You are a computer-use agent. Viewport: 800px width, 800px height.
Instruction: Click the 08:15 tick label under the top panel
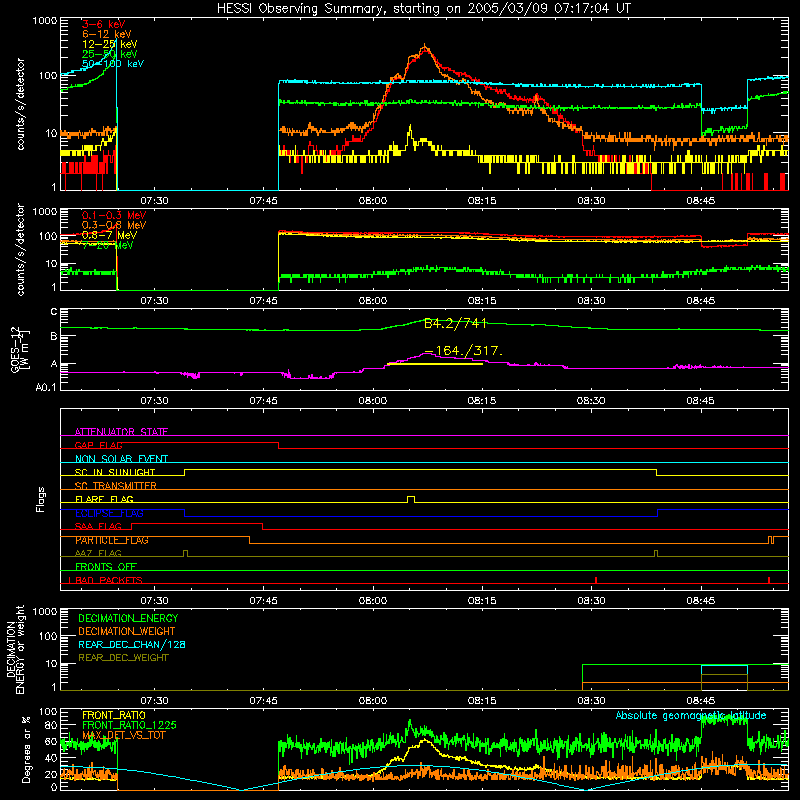tap(482, 201)
